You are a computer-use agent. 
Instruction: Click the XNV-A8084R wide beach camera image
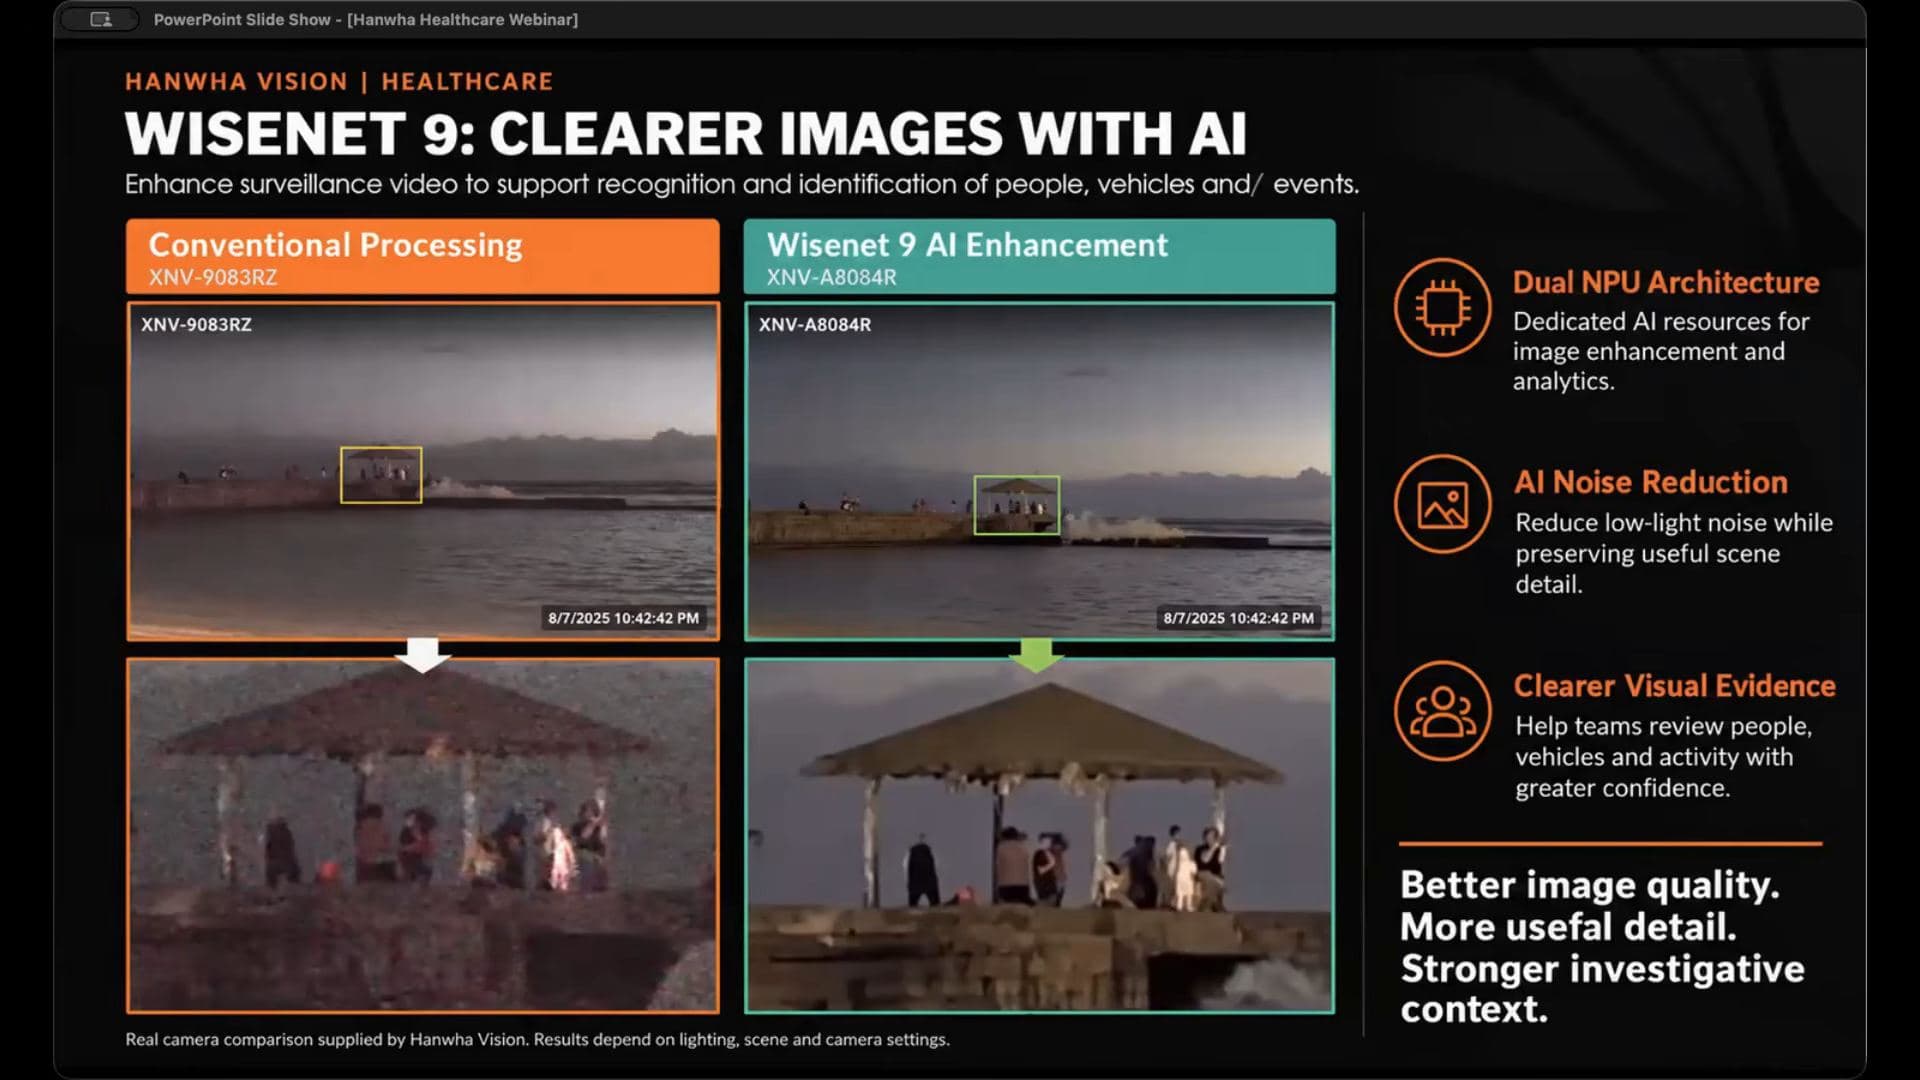pyautogui.click(x=1039, y=471)
